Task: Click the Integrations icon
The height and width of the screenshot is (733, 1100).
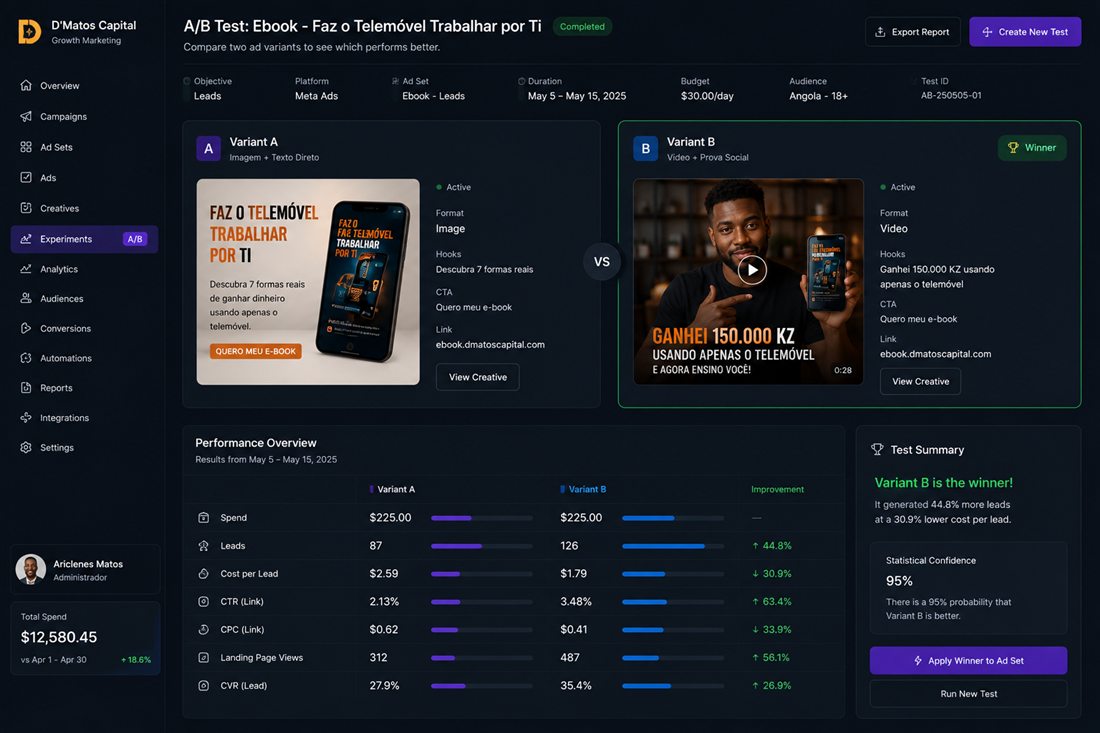Action: coord(26,417)
